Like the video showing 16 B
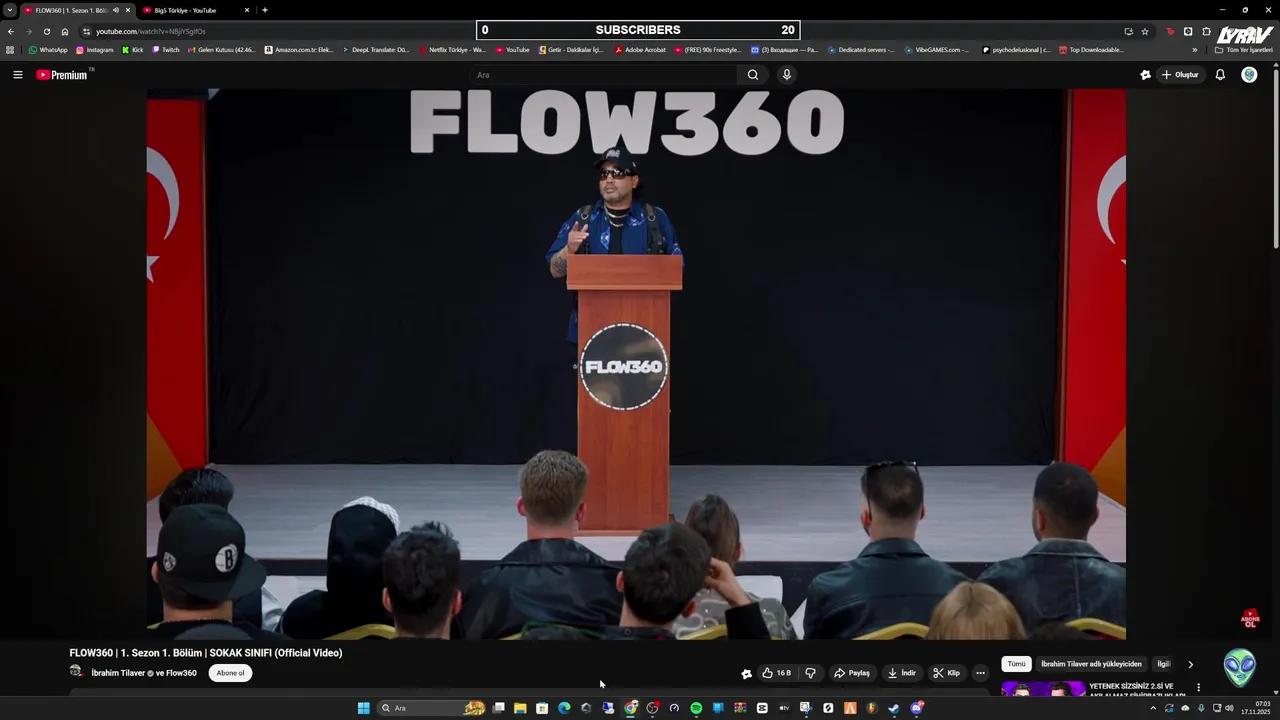The width and height of the screenshot is (1280, 720). pyautogui.click(x=776, y=673)
